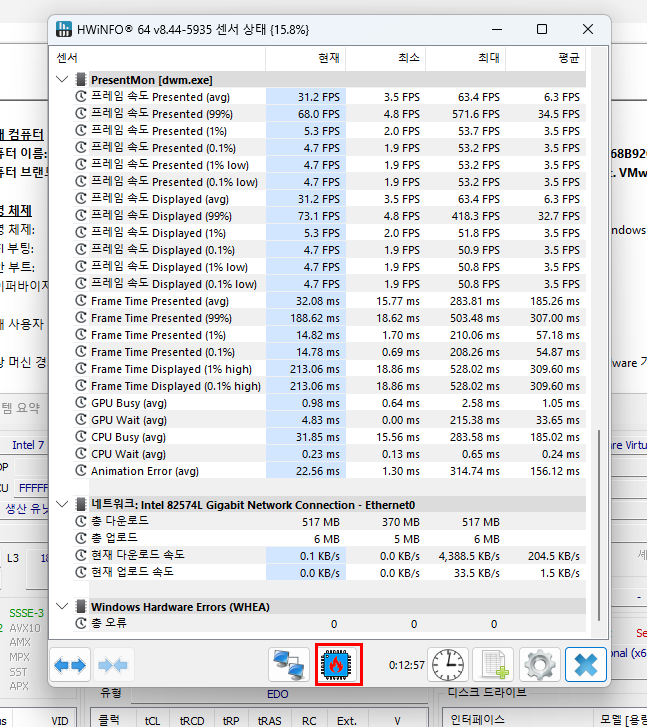The height and width of the screenshot is (727, 647).
Task: Select the Frame Time Displayed (0.1% high) row
Action: 329,386
